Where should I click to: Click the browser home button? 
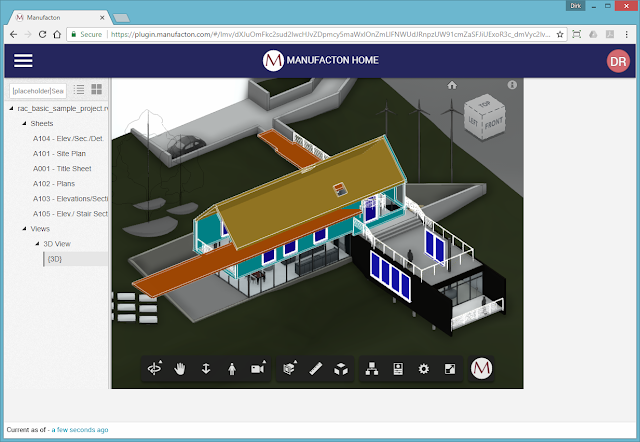click(x=57, y=34)
